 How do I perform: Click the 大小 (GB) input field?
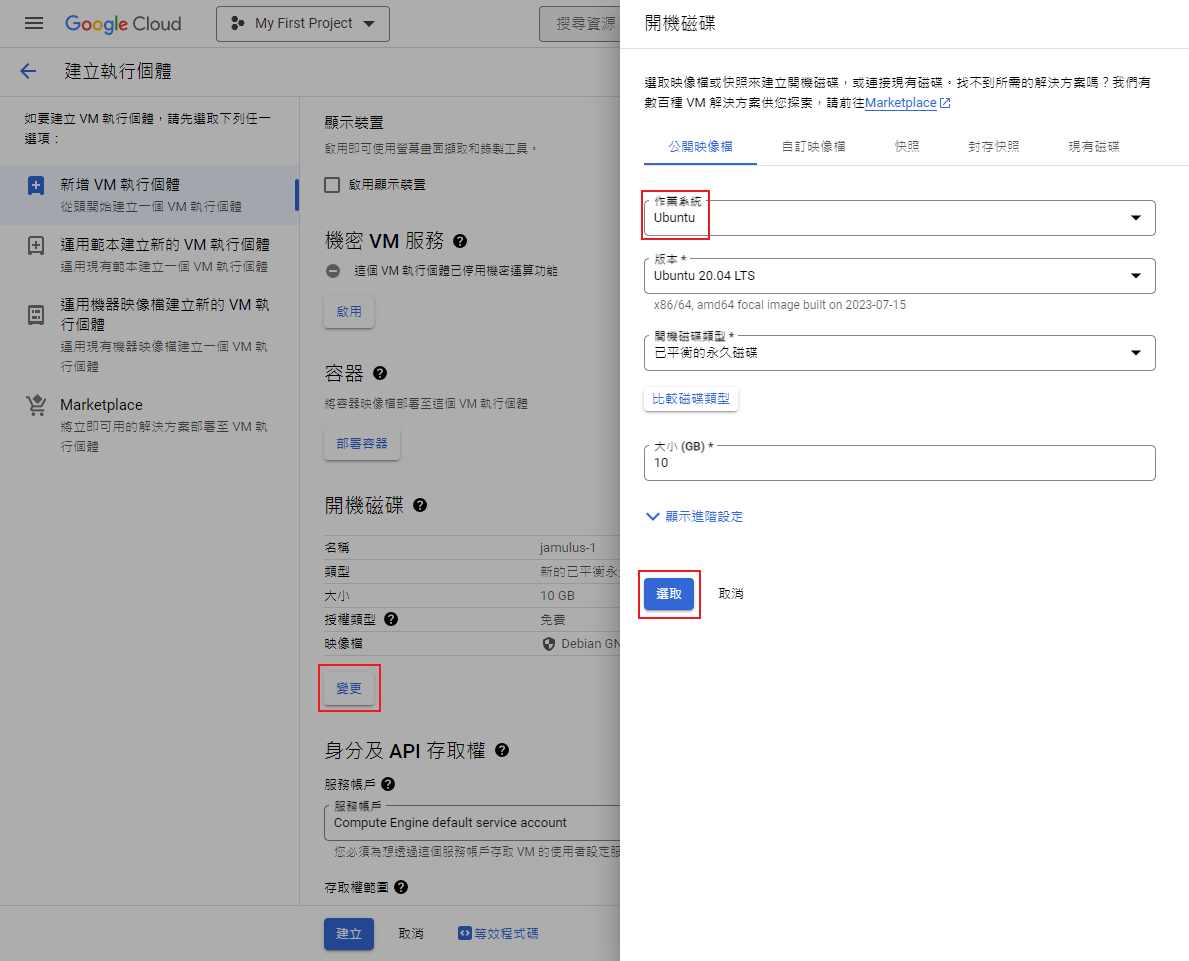(899, 462)
